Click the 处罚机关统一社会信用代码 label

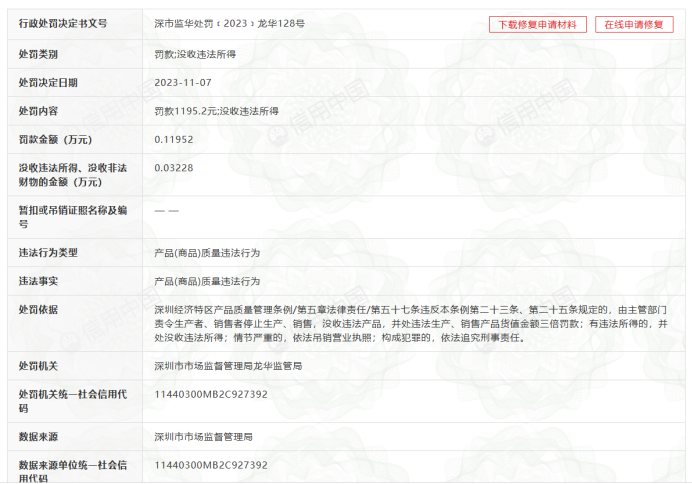pyautogui.click(x=73, y=401)
